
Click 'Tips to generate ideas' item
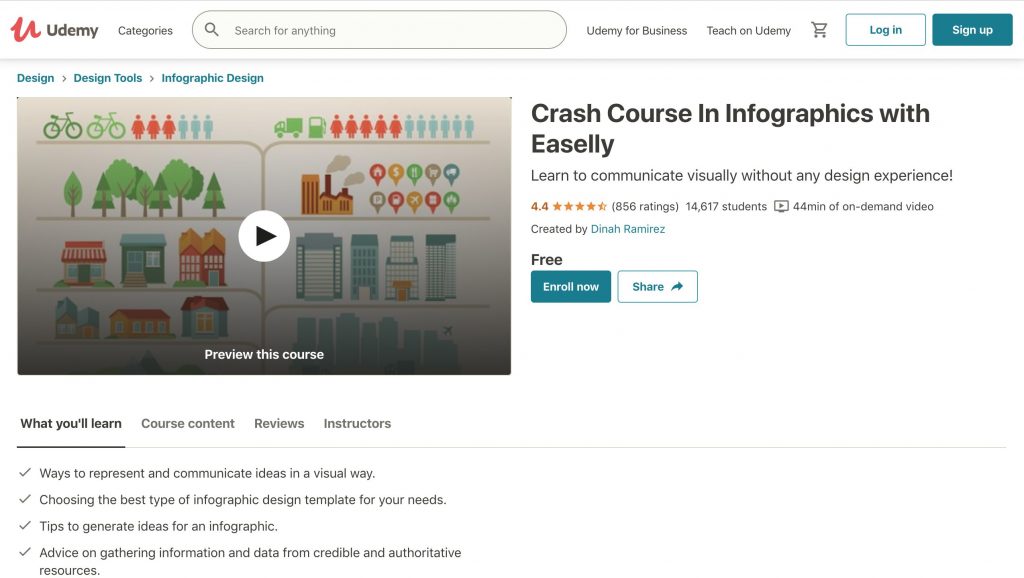(158, 526)
